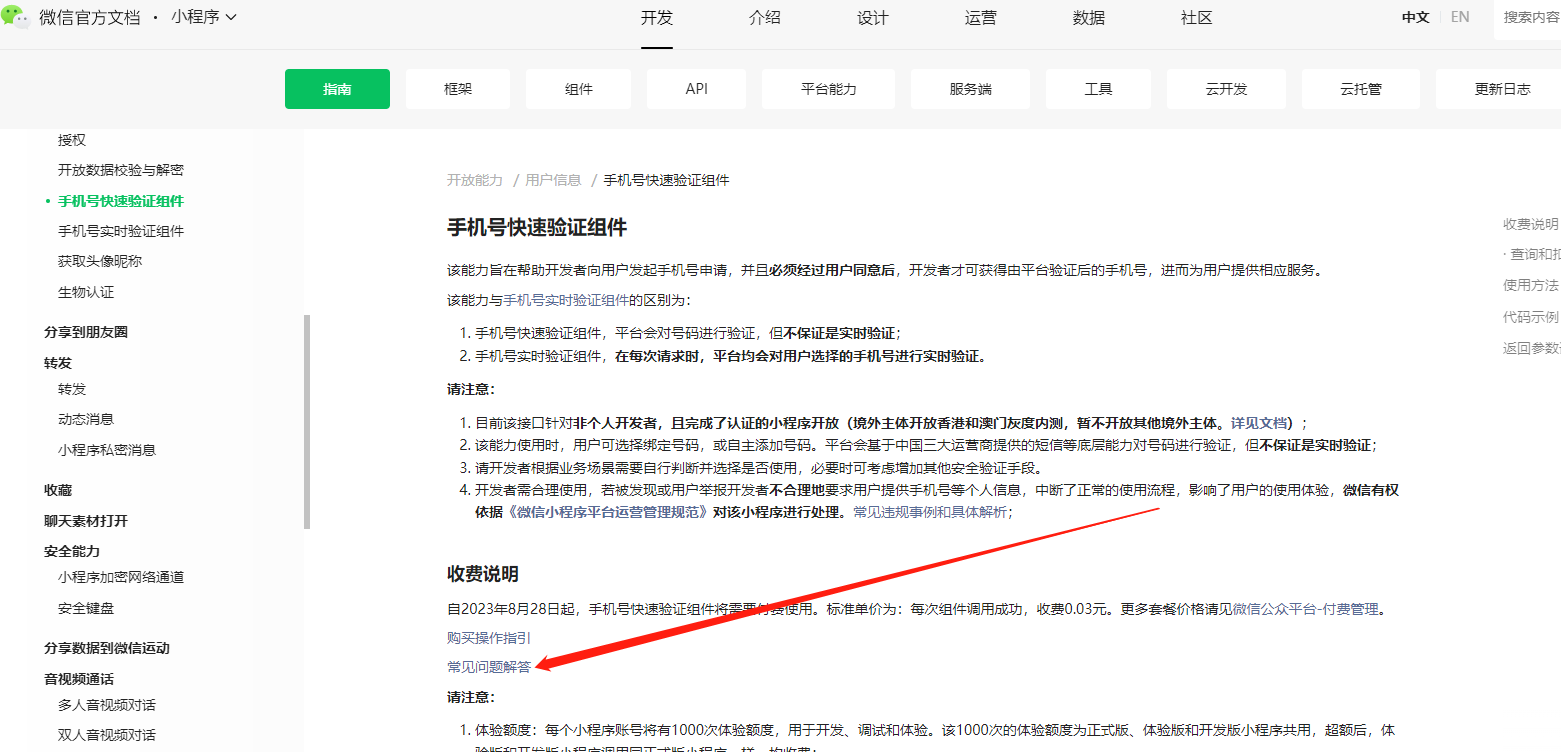Open 小程序加密网络通道 sidebar item
This screenshot has height=752, width=1561.
click(x=121, y=577)
